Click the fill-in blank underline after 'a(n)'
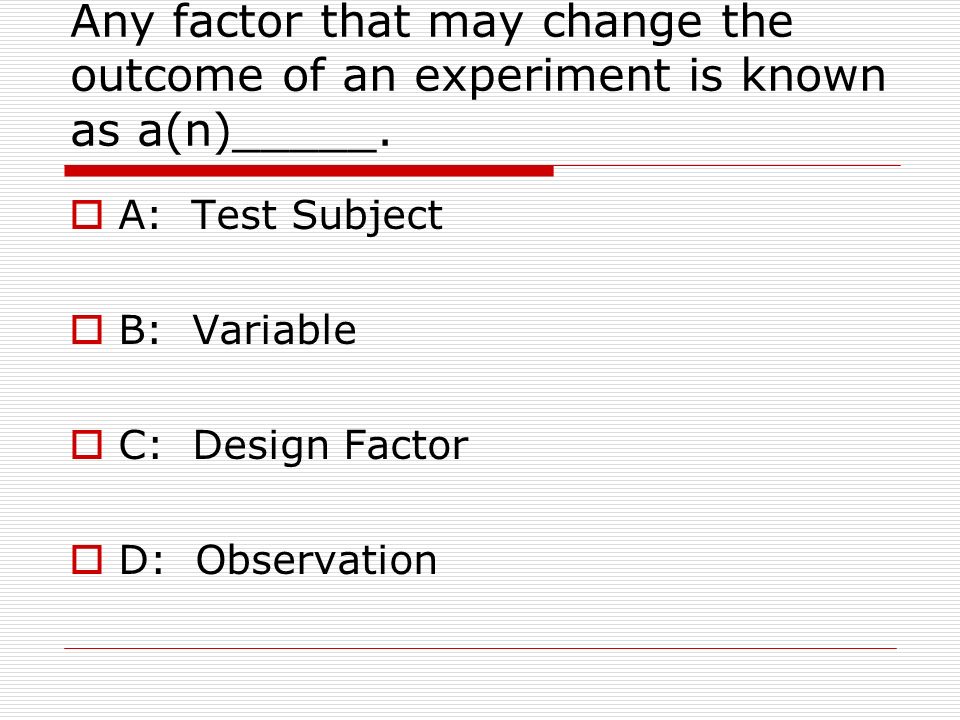Image resolution: width=960 pixels, height=720 pixels. (304, 149)
